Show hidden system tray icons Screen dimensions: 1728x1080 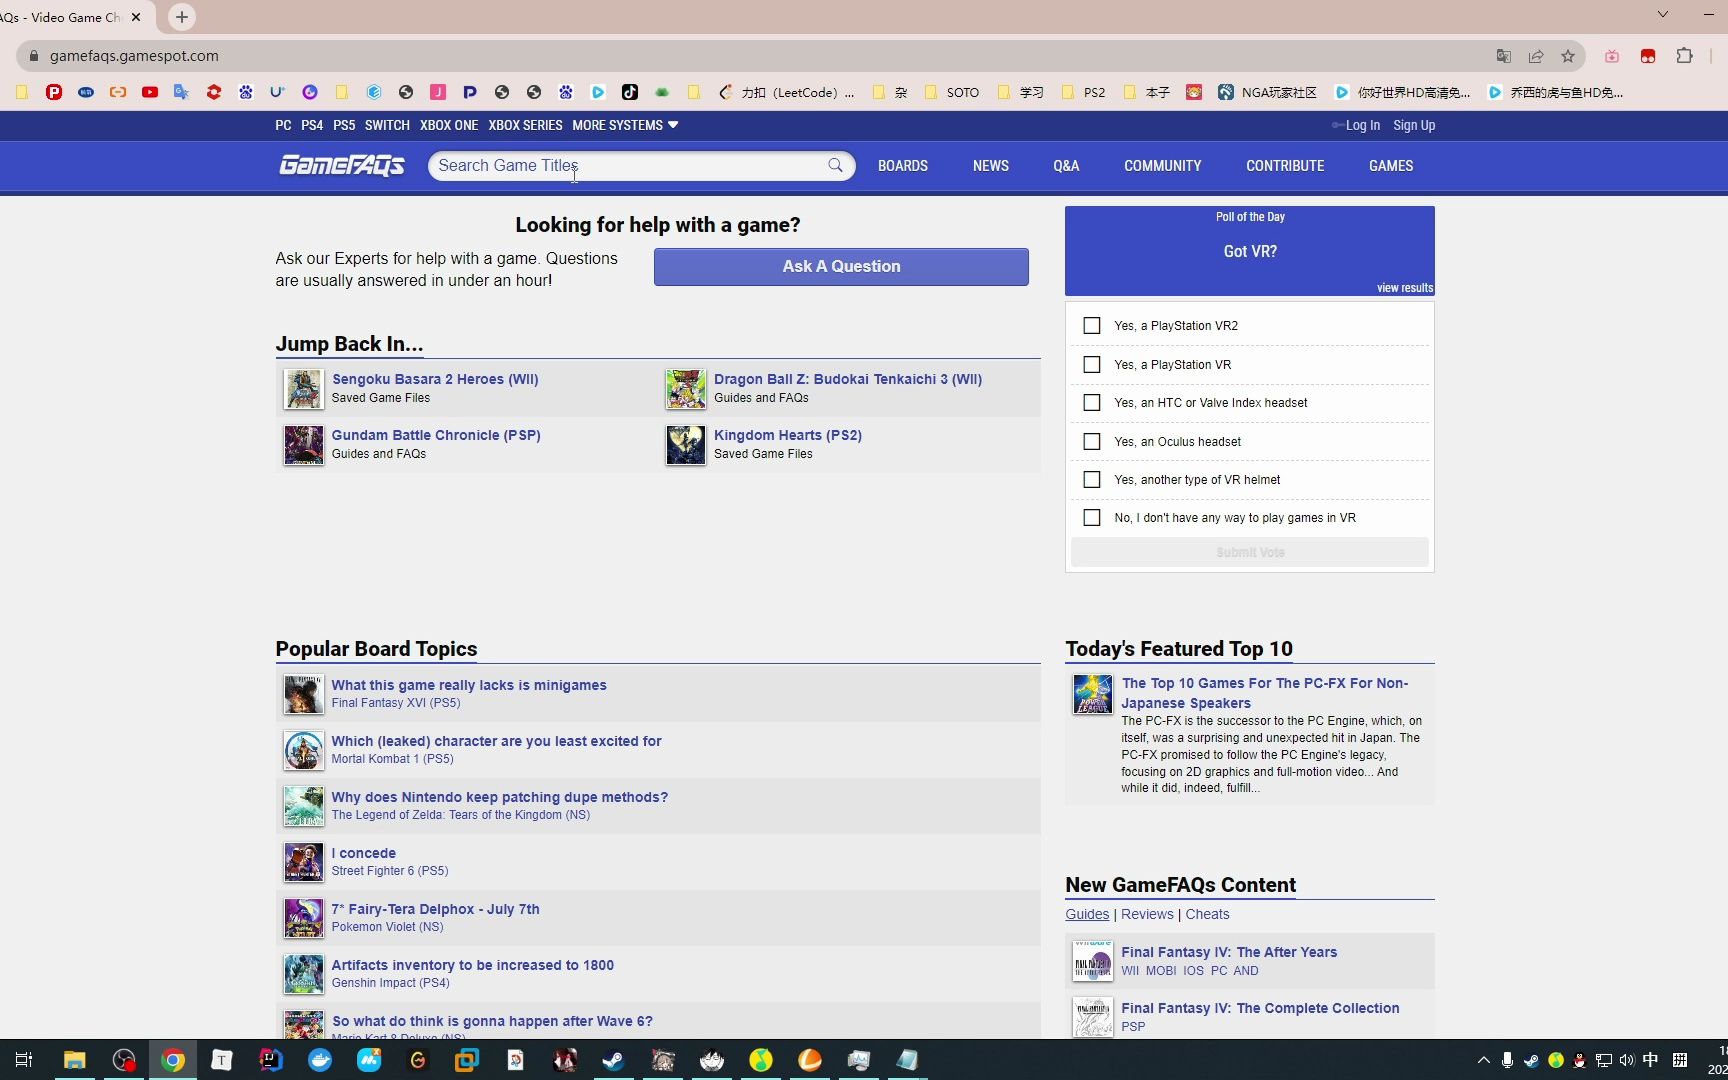click(1483, 1060)
